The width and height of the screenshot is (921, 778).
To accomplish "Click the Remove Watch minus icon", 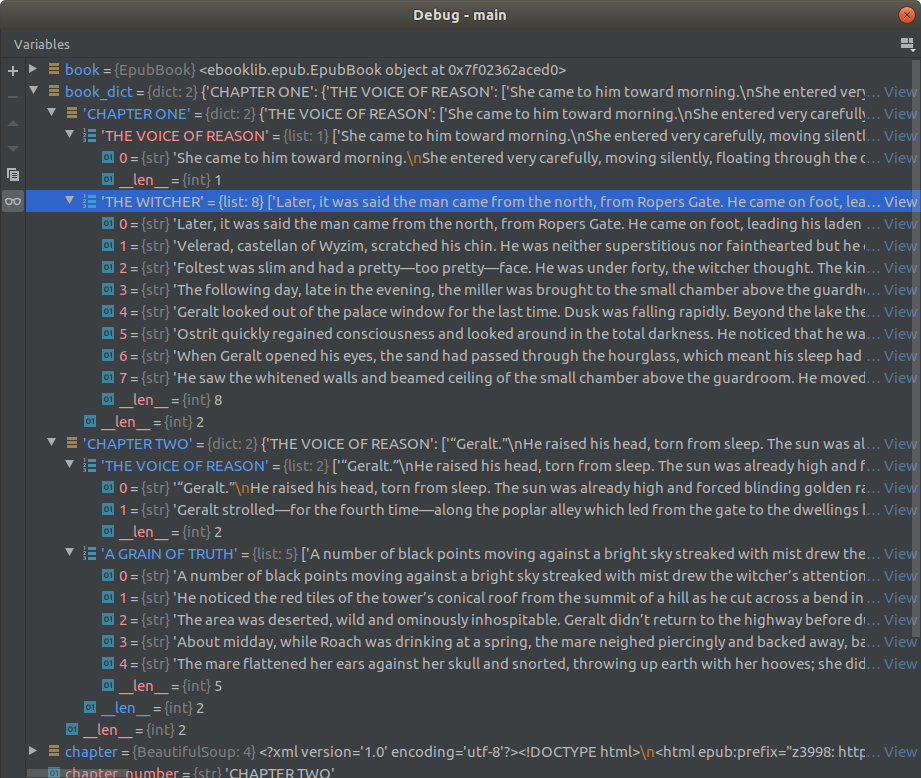I will click(x=13, y=97).
